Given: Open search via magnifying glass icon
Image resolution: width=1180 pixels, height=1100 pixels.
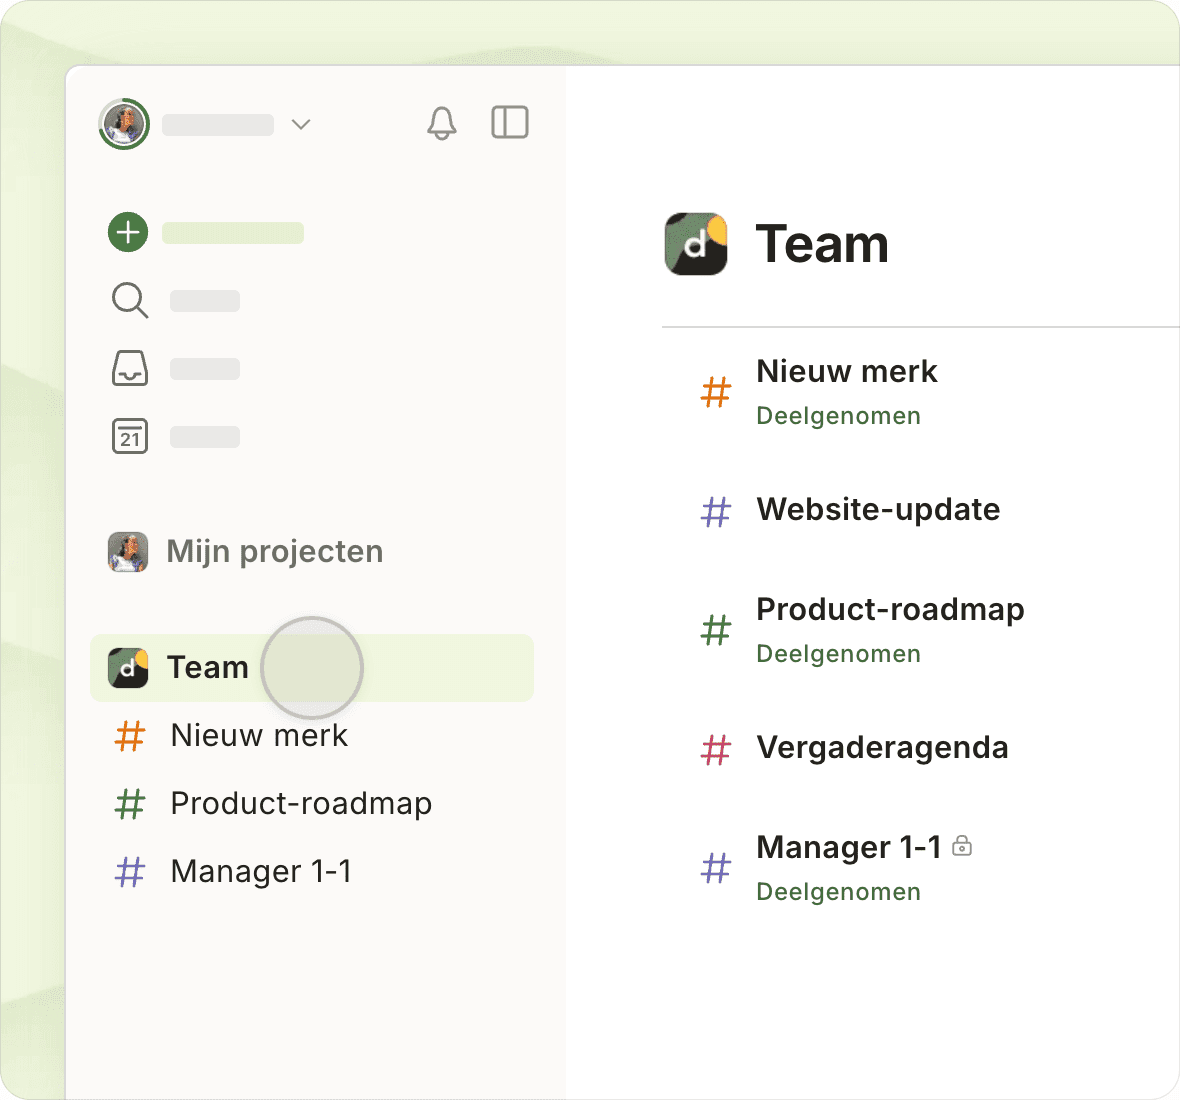Looking at the screenshot, I should [130, 300].
